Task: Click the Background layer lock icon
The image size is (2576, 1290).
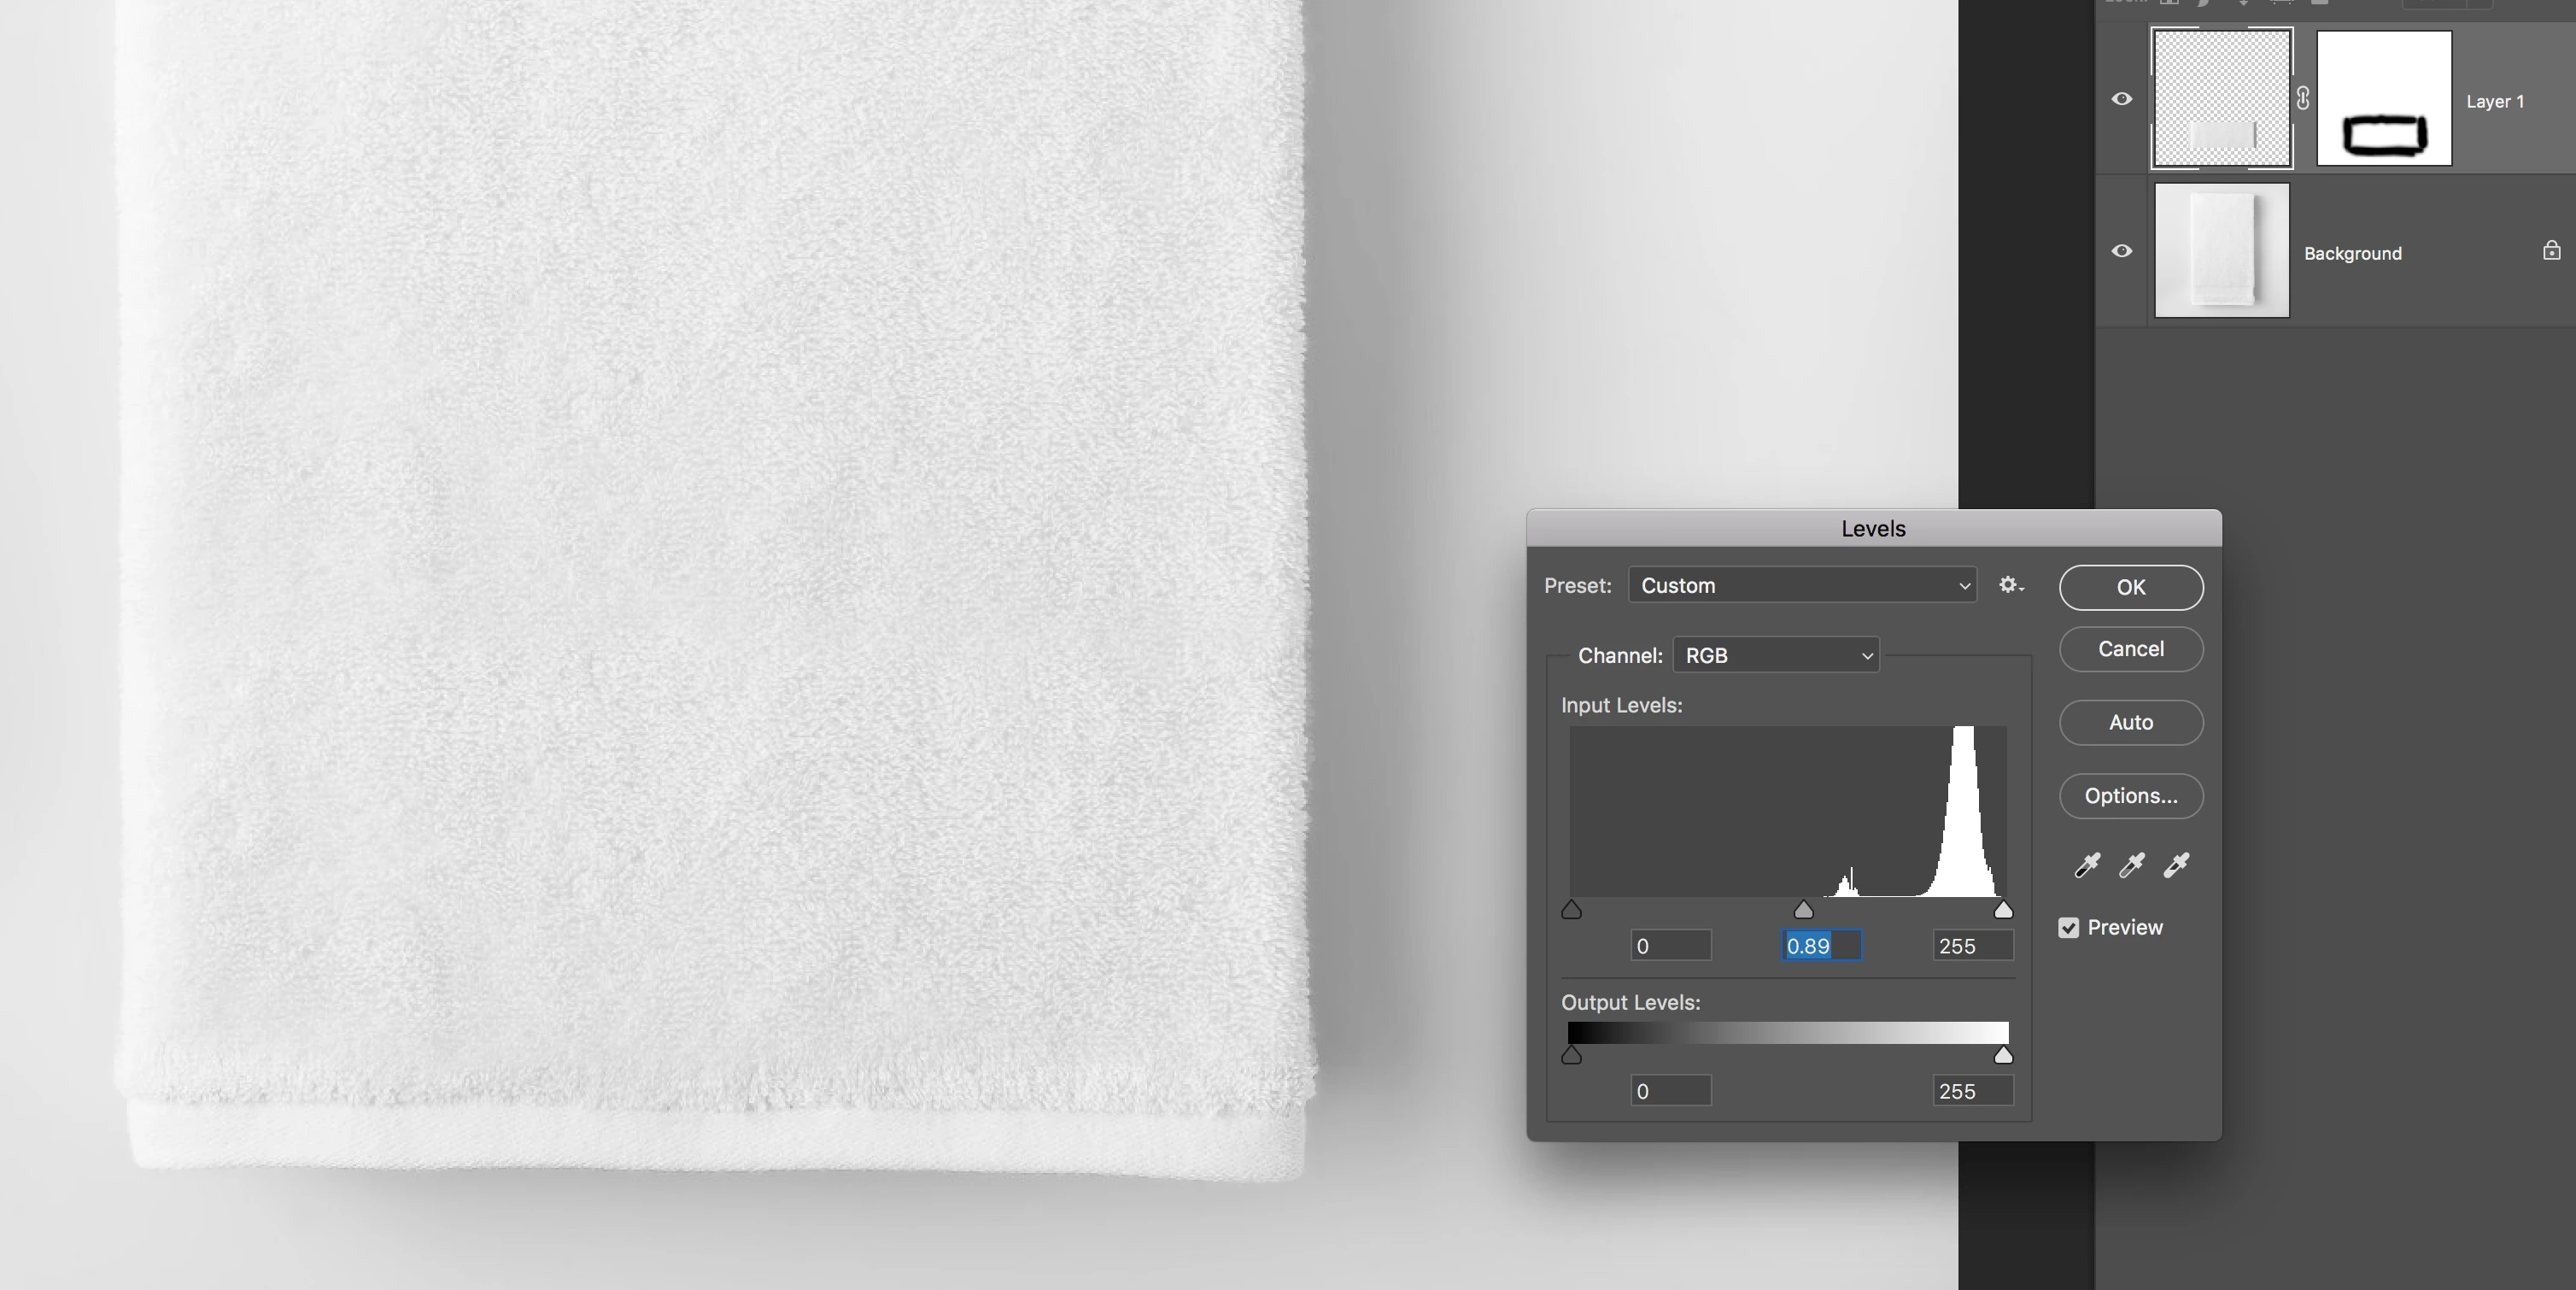Action: (x=2551, y=250)
